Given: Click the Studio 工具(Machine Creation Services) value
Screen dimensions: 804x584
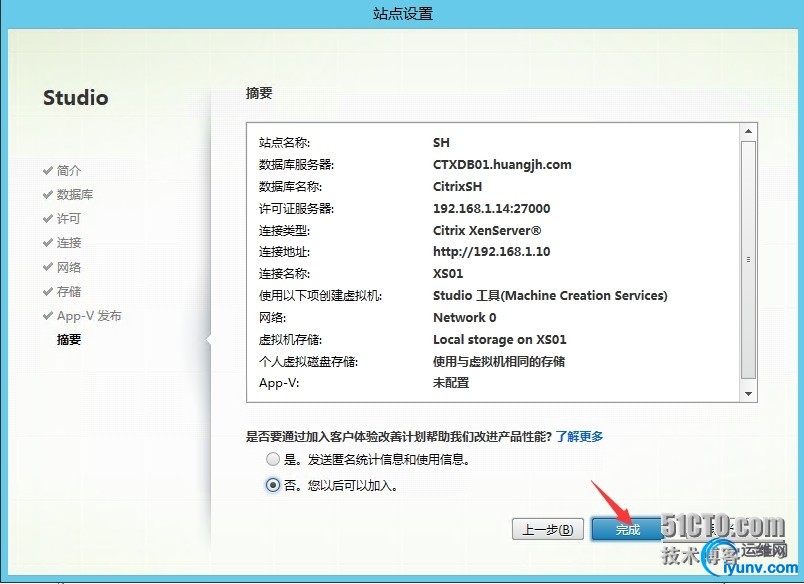Looking at the screenshot, I should click(550, 295).
